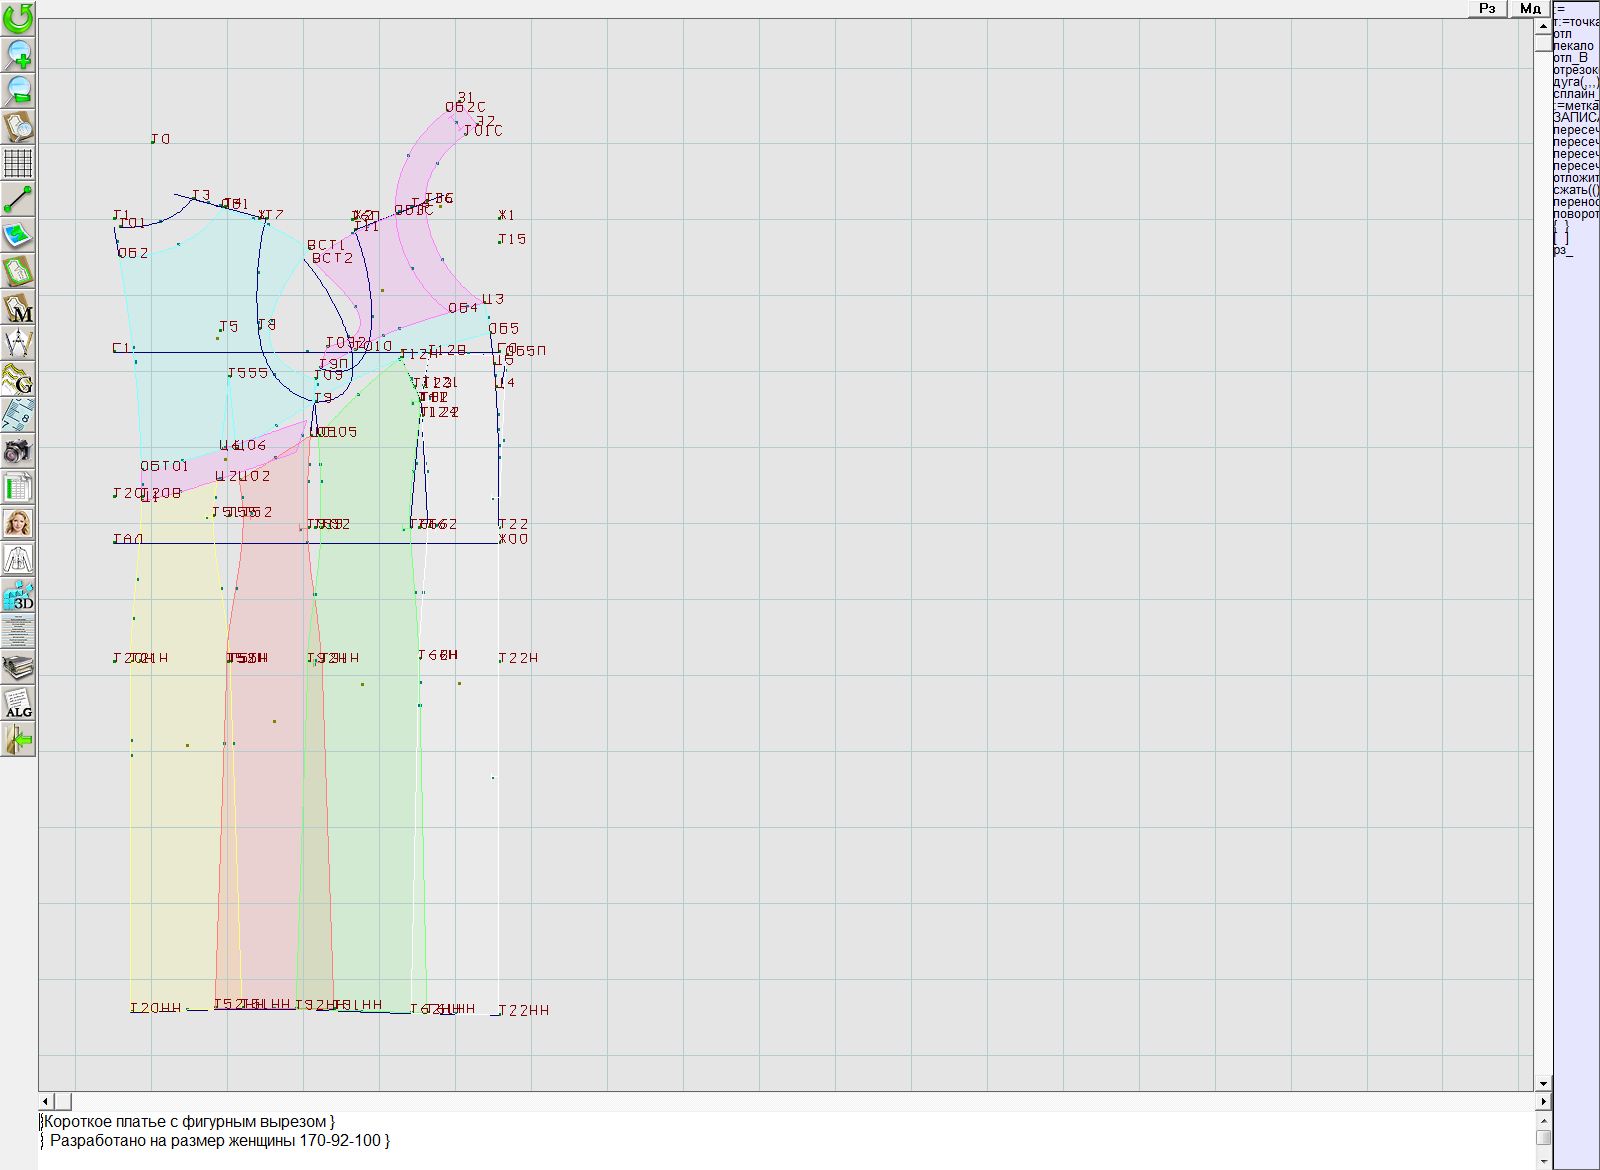Open the green spreadsheet table icon
The image size is (1600, 1170).
pyautogui.click(x=18, y=488)
